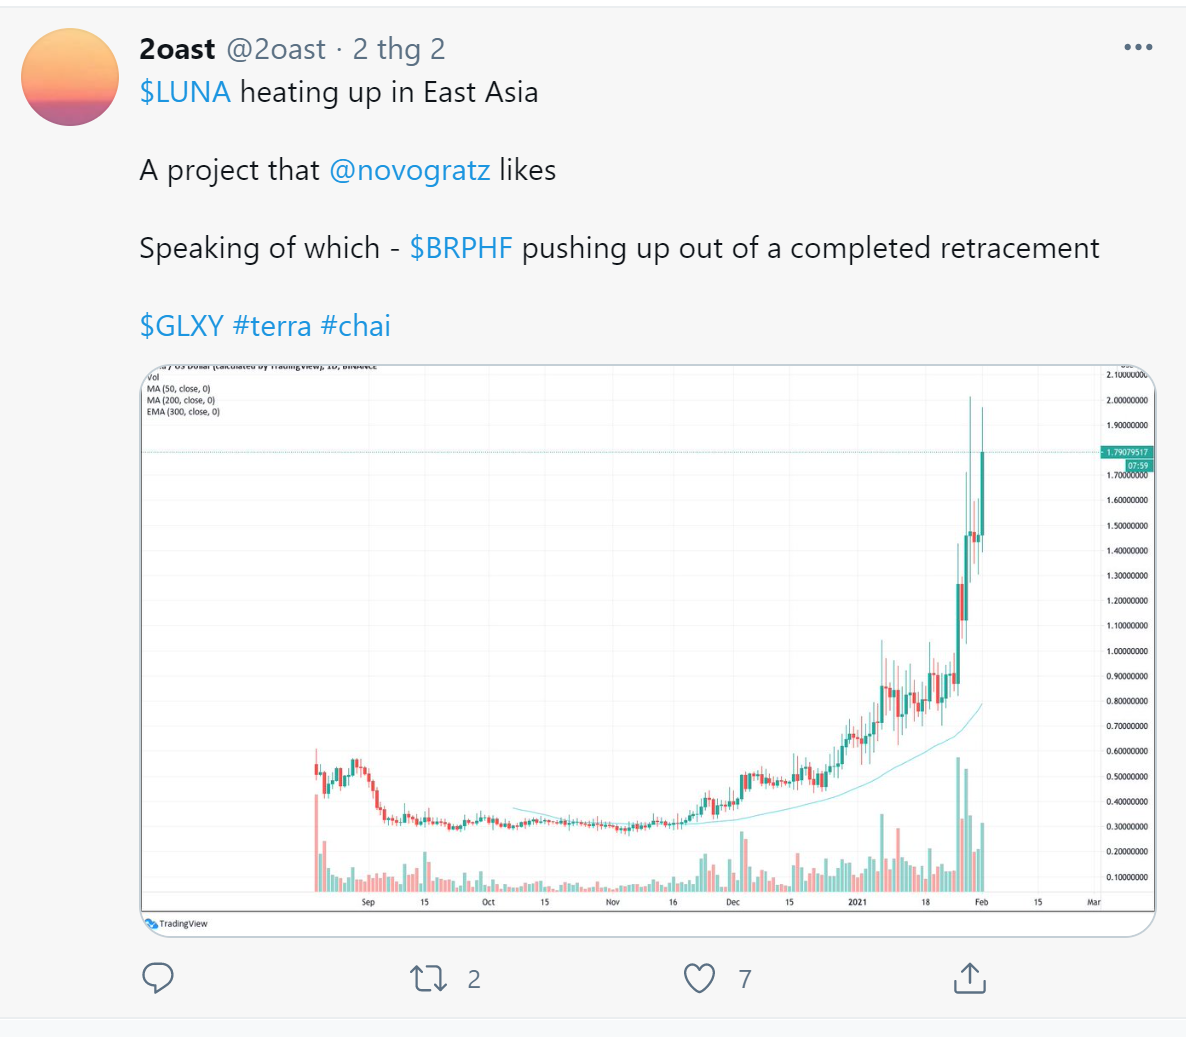The image size is (1186, 1037).
Task: Open the #terra hashtag link
Action: [x=272, y=326]
